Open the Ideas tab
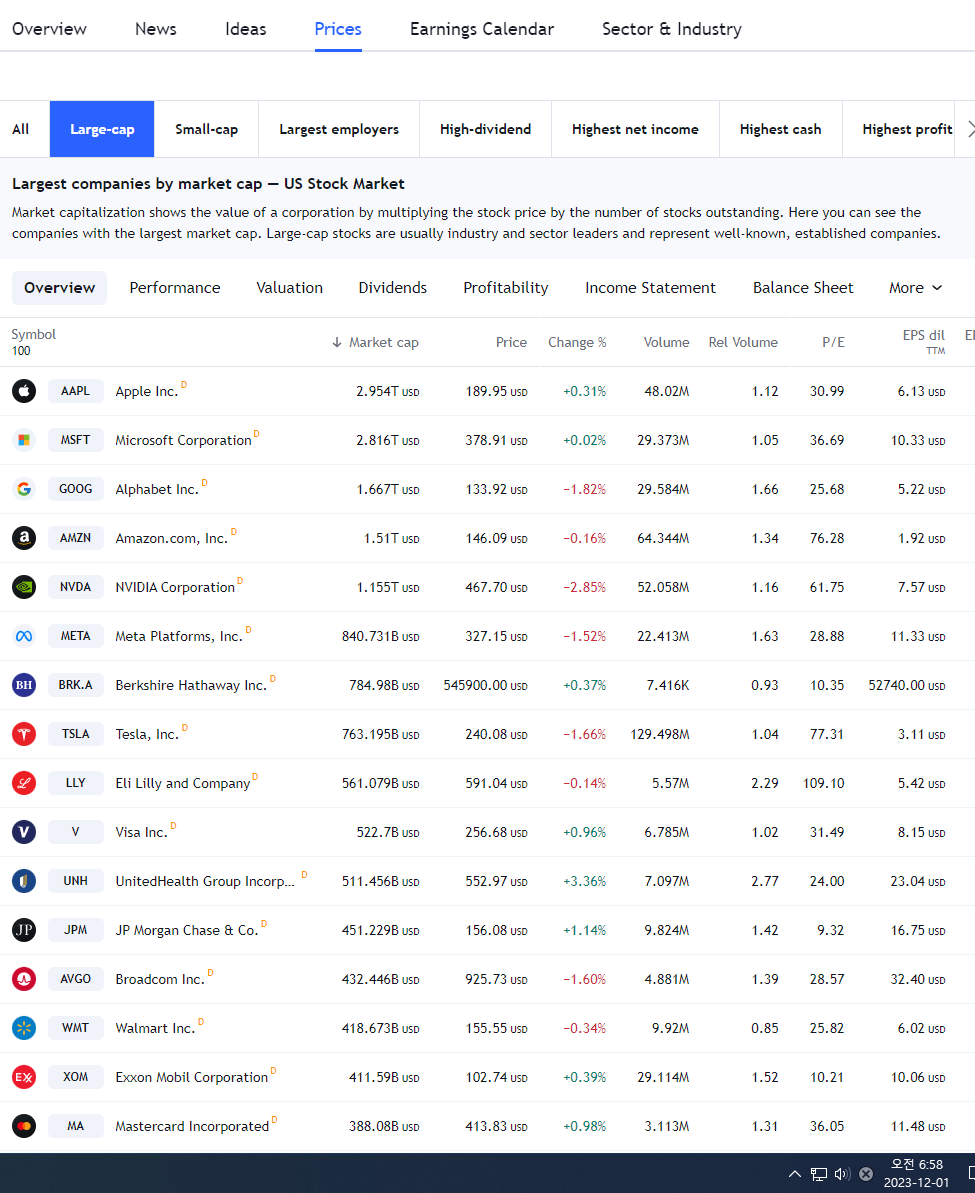The height and width of the screenshot is (1193, 975). [246, 29]
